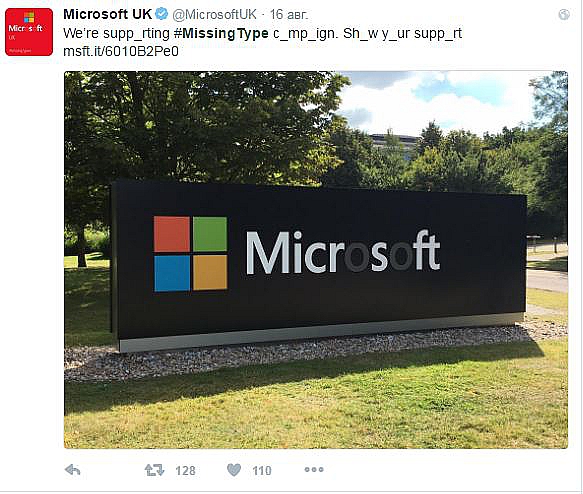Enlarge the Microsoft sign photo
This screenshot has width=583, height=494.
pyautogui.click(x=316, y=259)
